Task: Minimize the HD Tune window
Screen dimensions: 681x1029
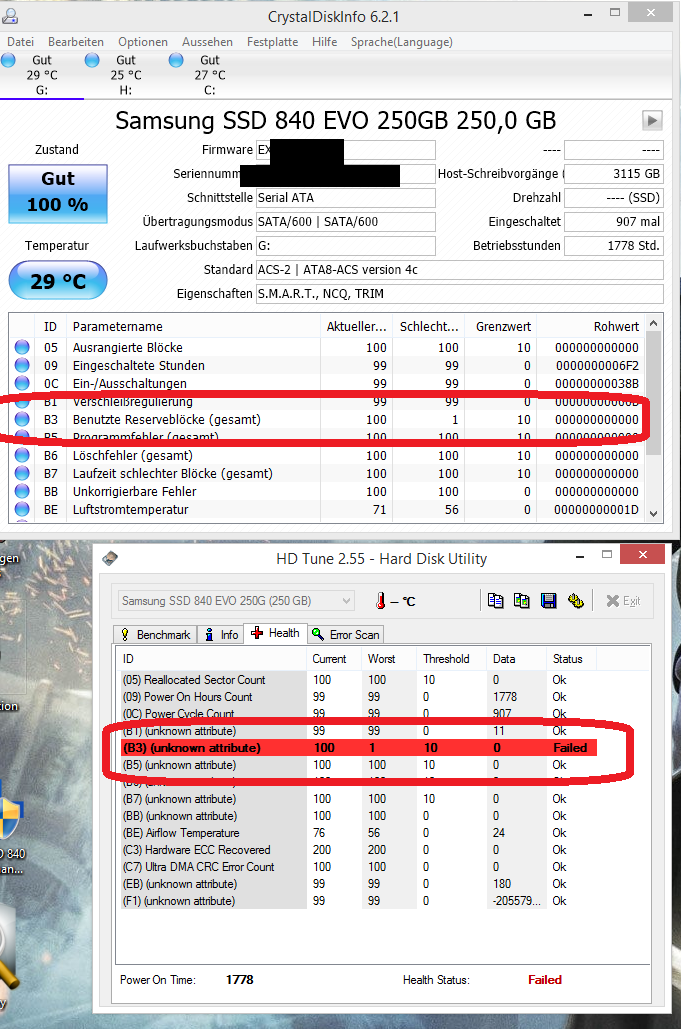Action: pos(580,556)
